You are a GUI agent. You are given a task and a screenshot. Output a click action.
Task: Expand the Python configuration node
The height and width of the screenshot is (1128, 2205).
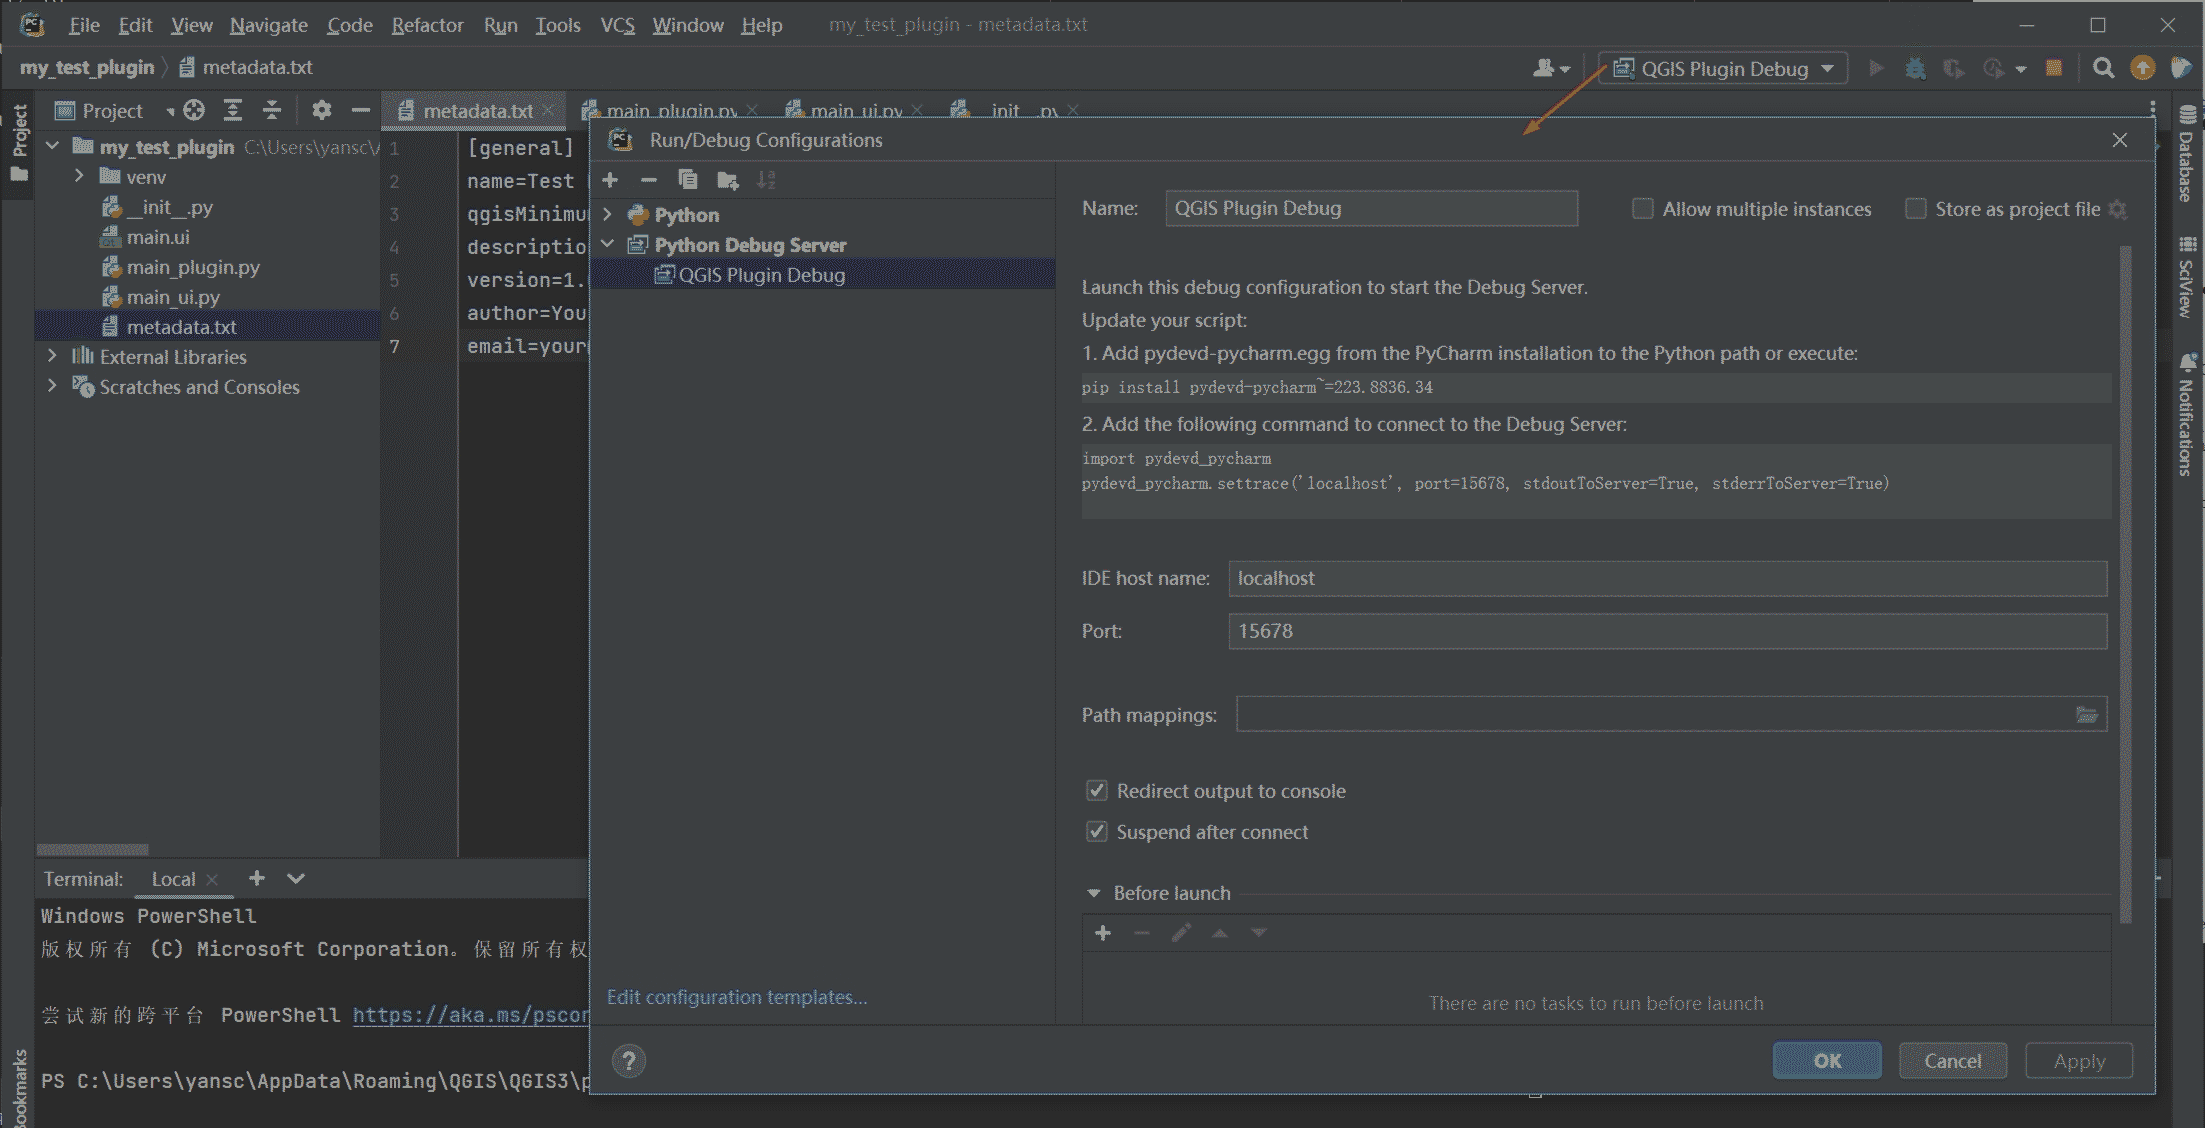[x=608, y=215]
